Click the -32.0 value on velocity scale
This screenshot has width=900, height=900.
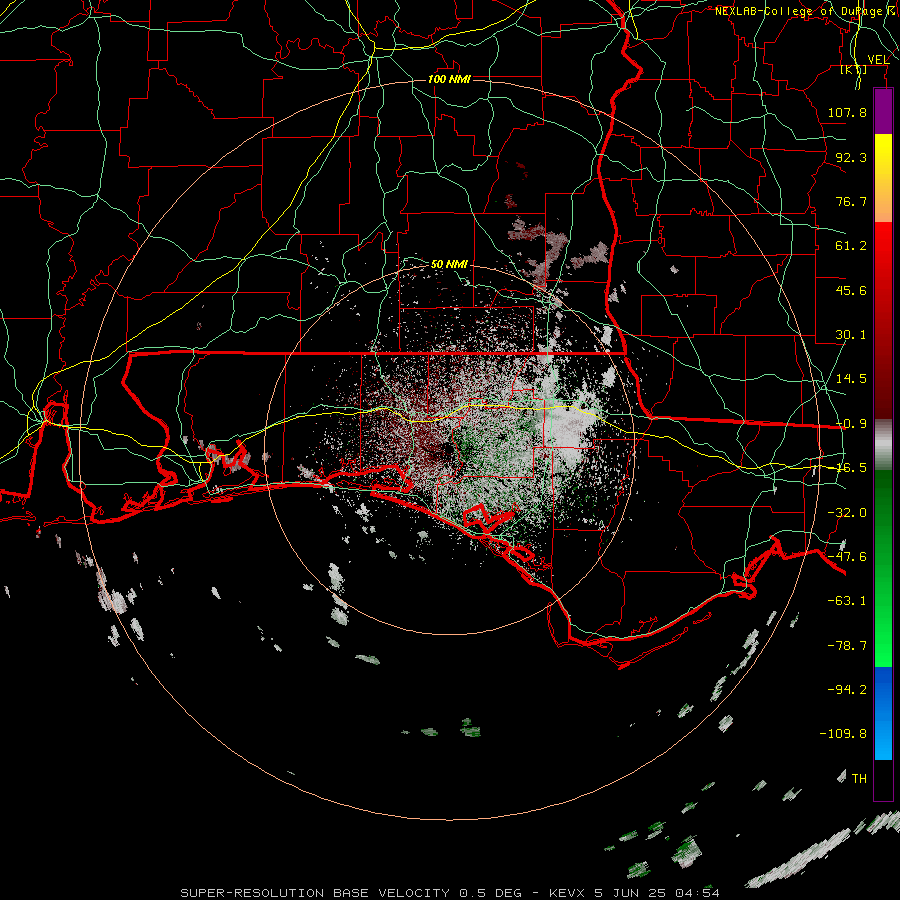(x=847, y=513)
